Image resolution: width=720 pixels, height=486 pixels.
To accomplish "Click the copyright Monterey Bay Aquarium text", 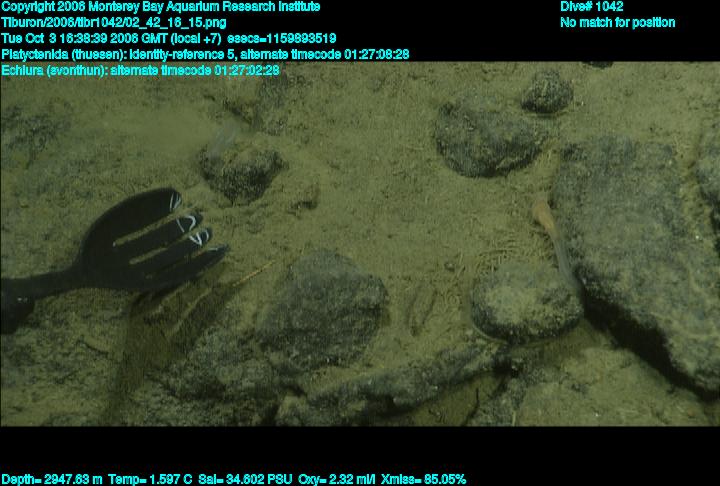I will coord(160,6).
